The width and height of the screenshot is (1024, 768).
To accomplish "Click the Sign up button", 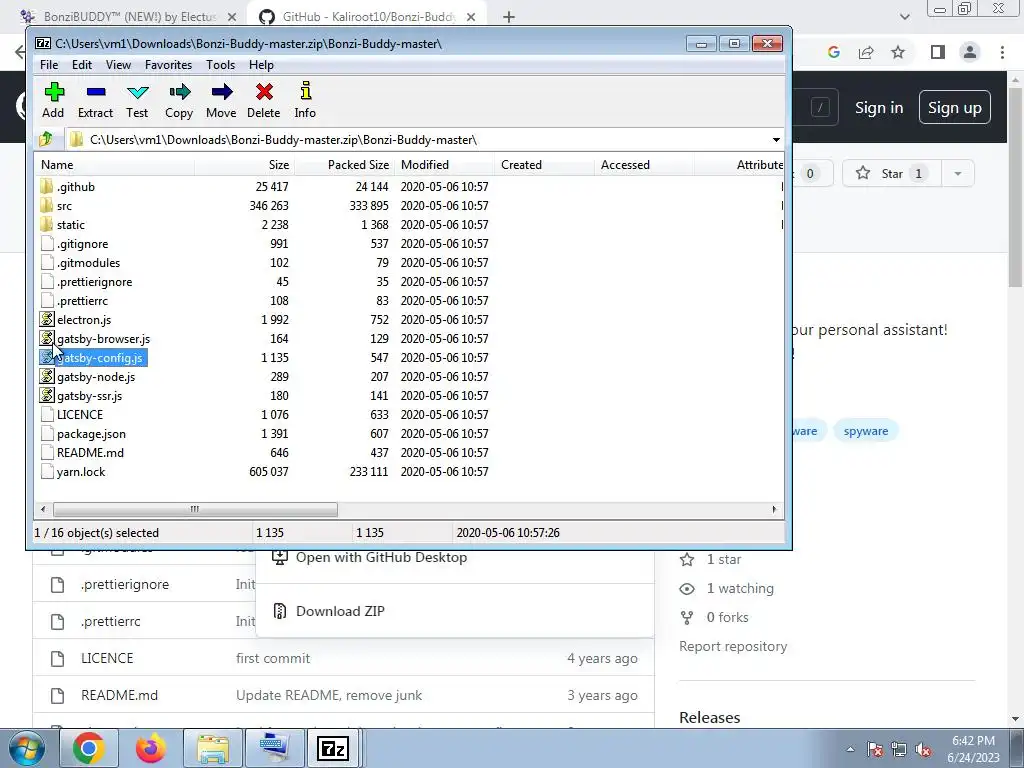I will click(955, 108).
